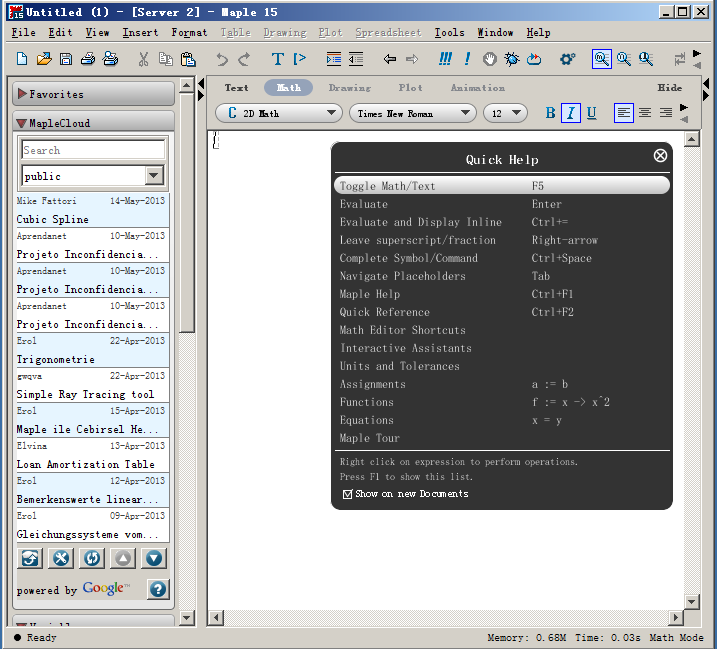Close the Quick Help popup
Image resolution: width=717 pixels, height=649 pixels.
[660, 156]
